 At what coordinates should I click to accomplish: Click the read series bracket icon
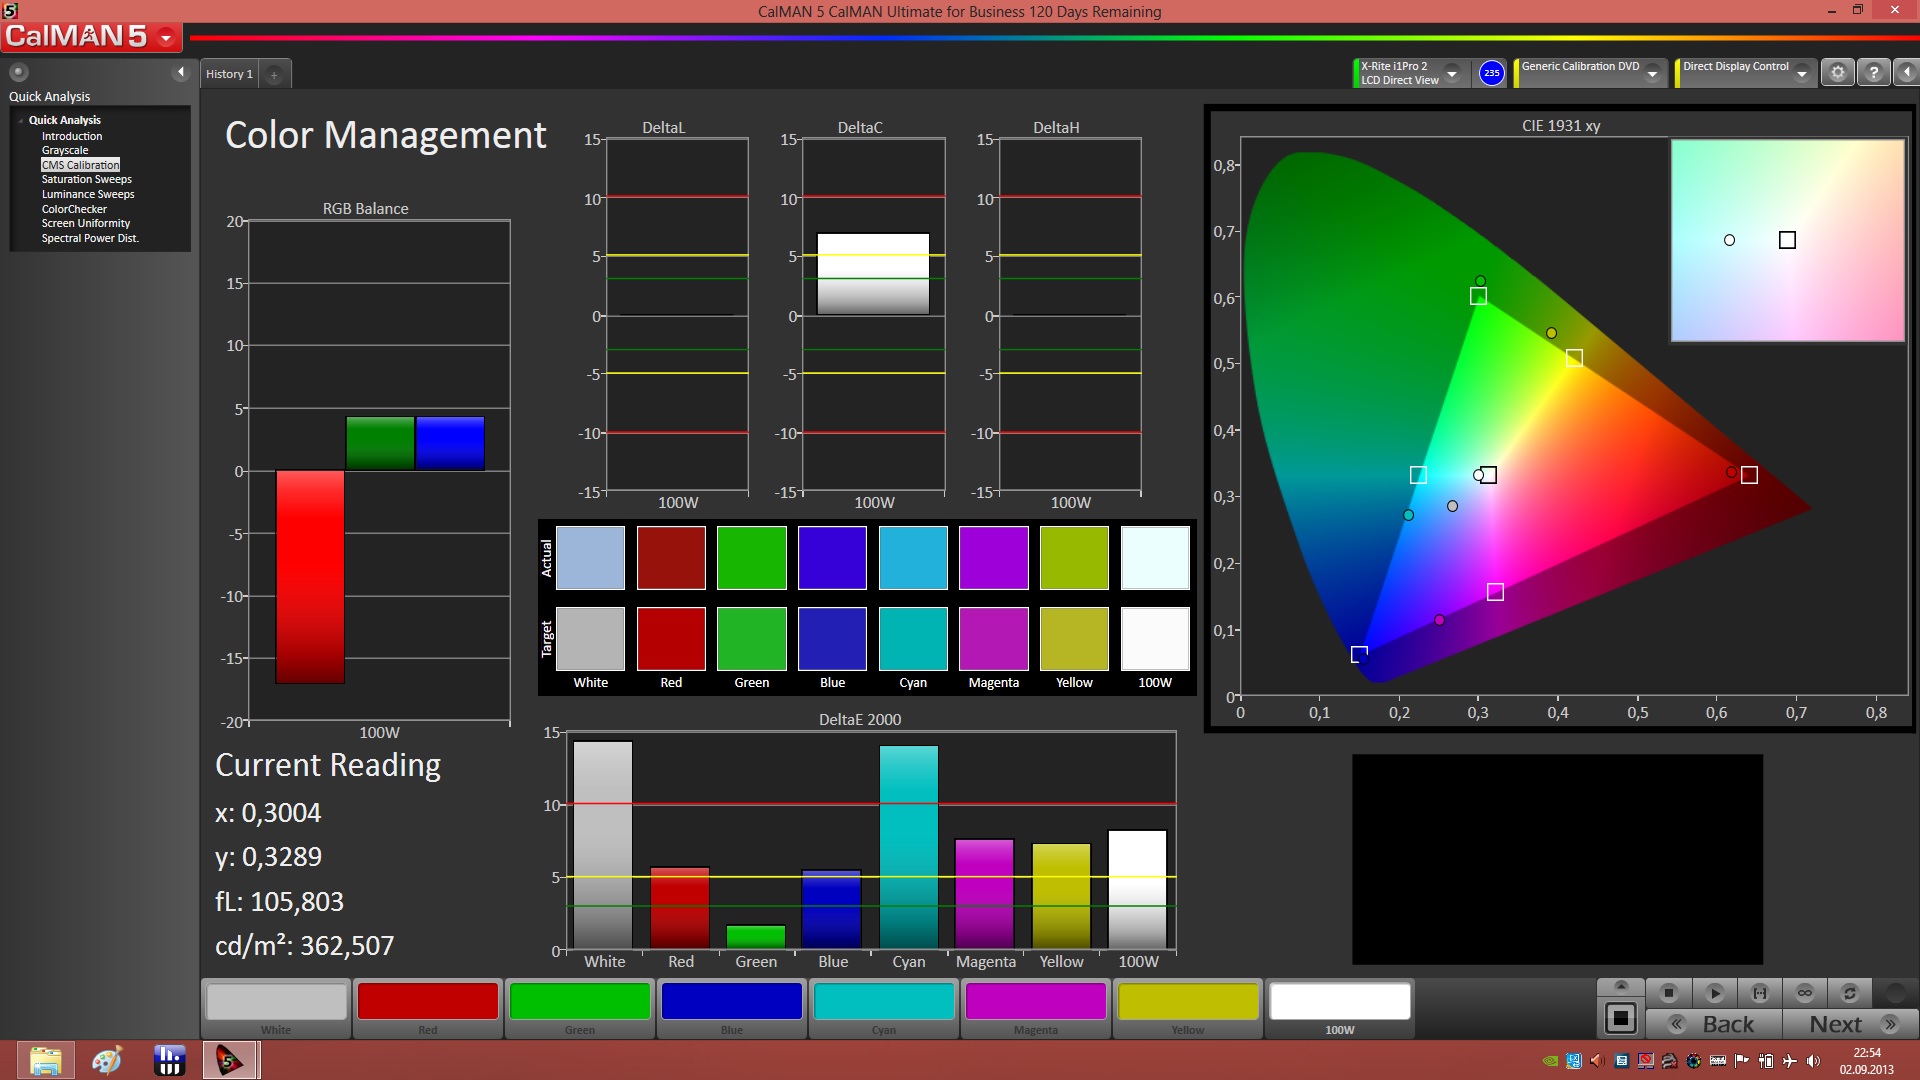[1760, 993]
